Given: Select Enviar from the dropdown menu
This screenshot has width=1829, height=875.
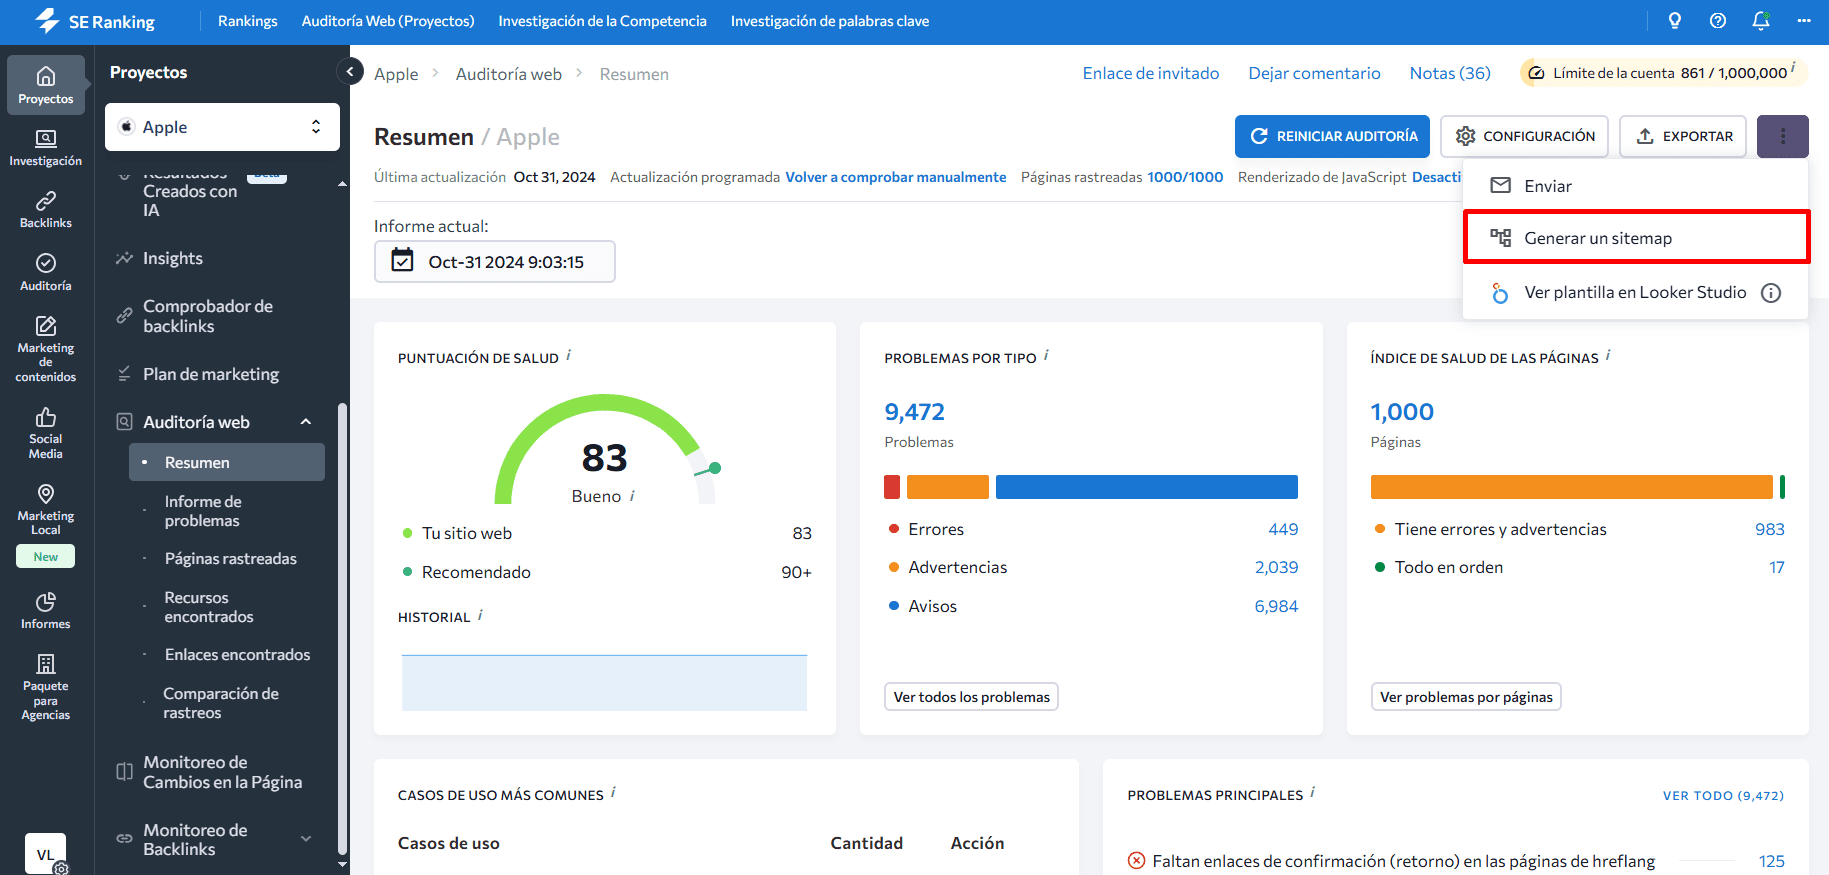Looking at the screenshot, I should click(x=1635, y=186).
